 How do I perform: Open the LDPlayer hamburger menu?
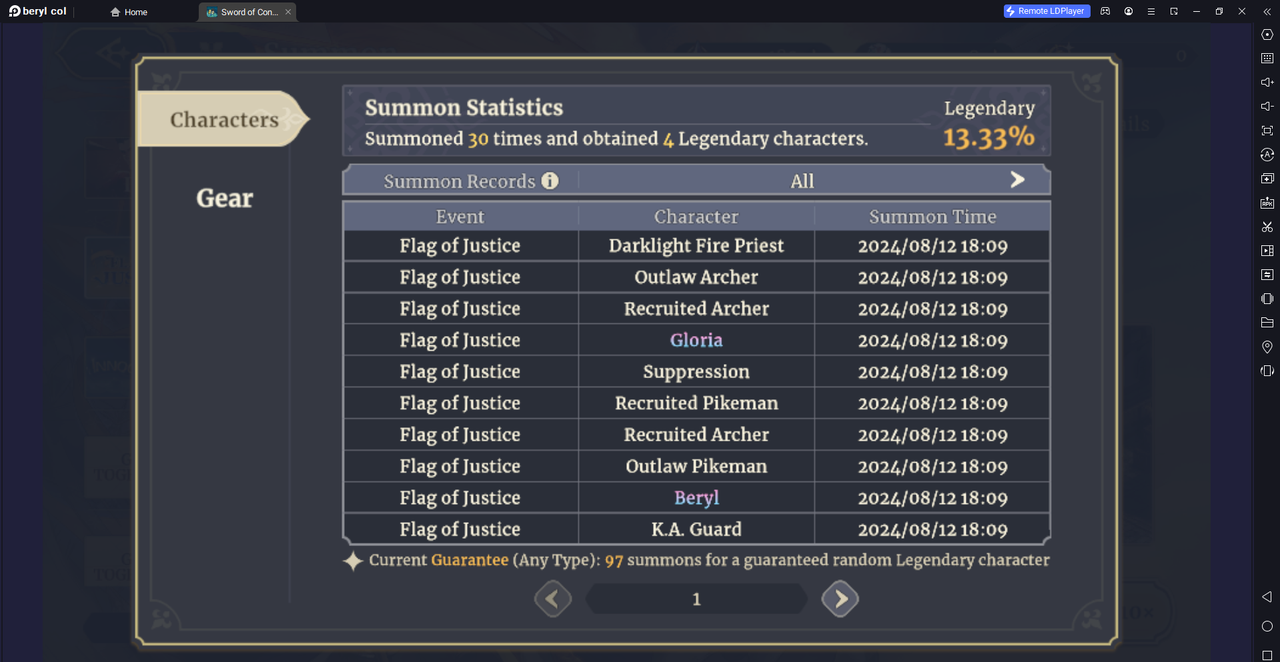(x=1151, y=11)
